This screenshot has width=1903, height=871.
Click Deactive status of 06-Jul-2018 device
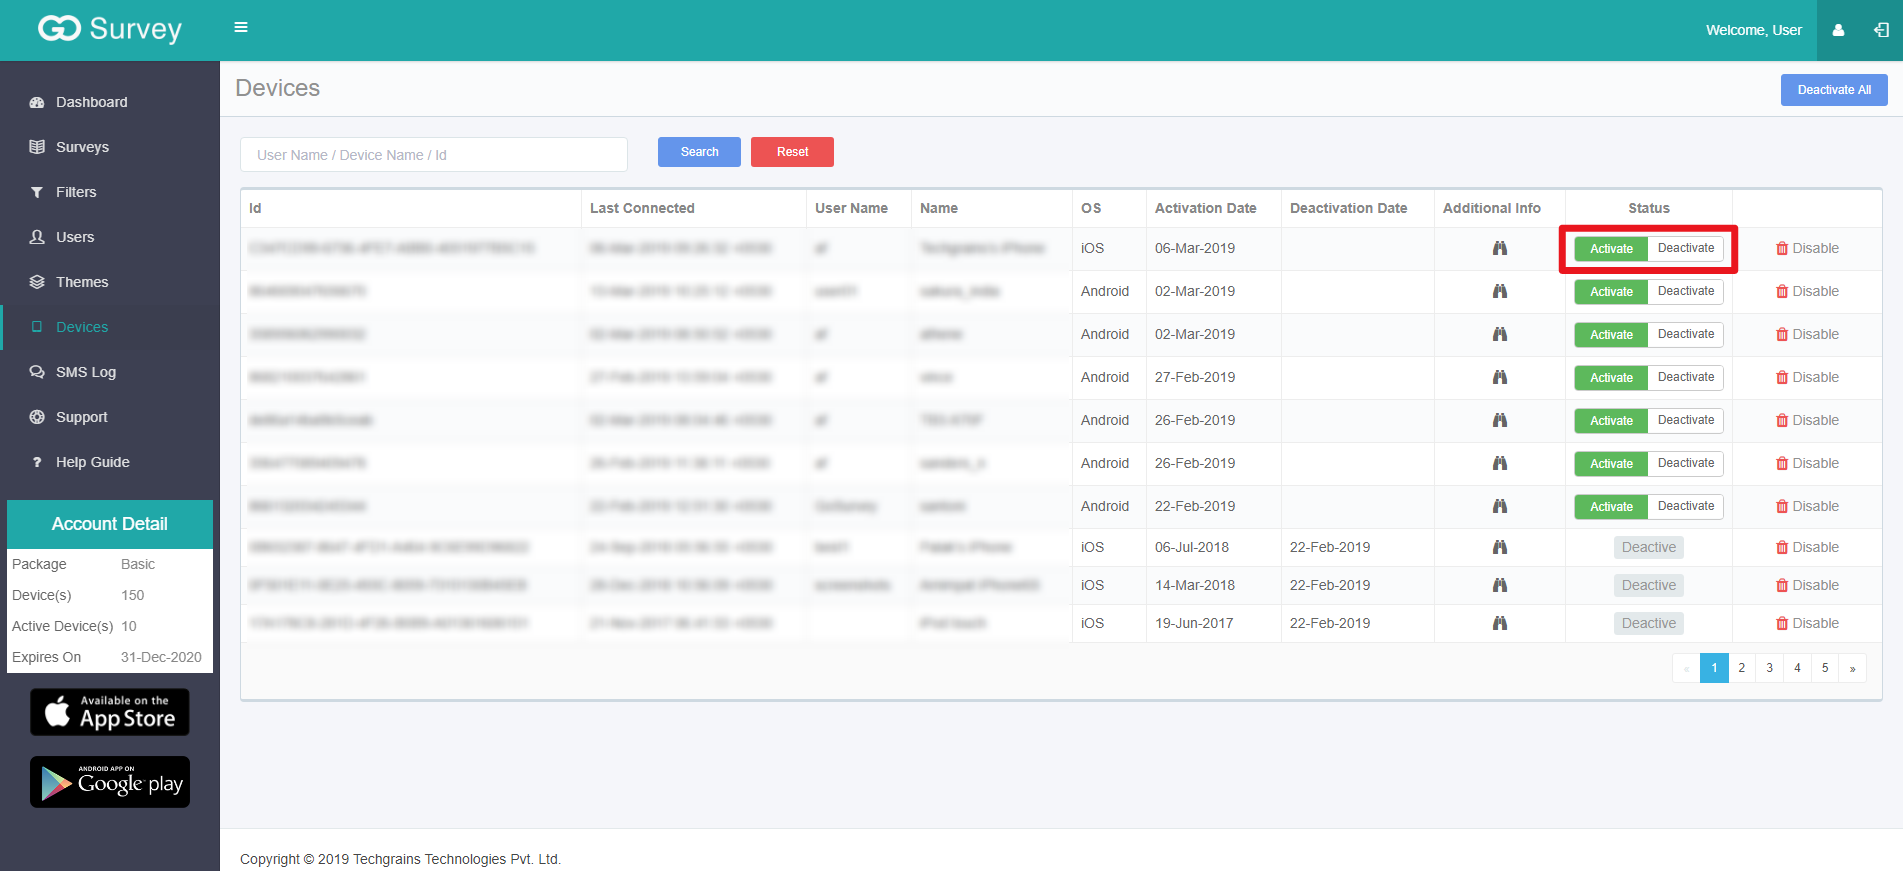pyautogui.click(x=1649, y=547)
